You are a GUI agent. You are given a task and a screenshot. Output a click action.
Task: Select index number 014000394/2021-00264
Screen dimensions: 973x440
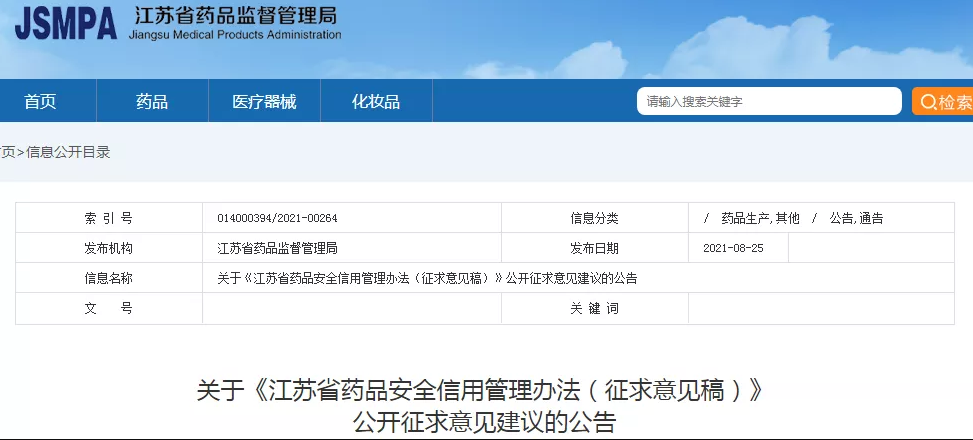pyautogui.click(x=277, y=218)
